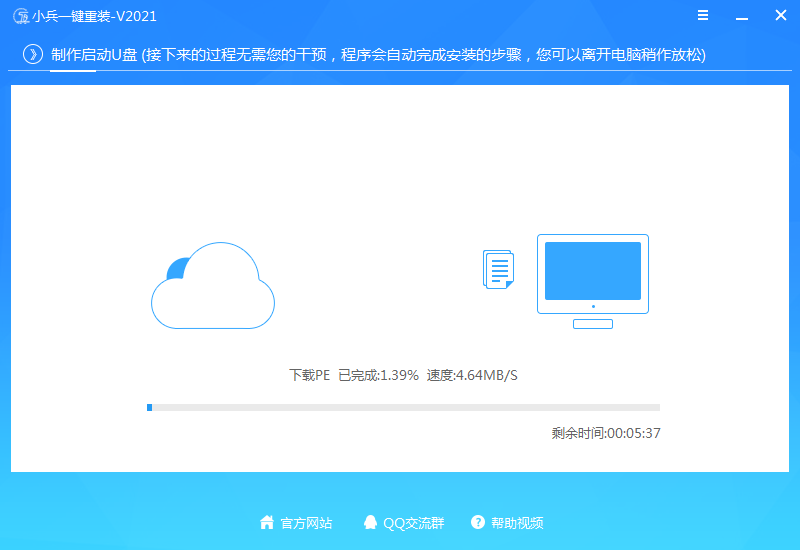Click the PE download progress bar
The width and height of the screenshot is (800, 550).
click(x=403, y=407)
